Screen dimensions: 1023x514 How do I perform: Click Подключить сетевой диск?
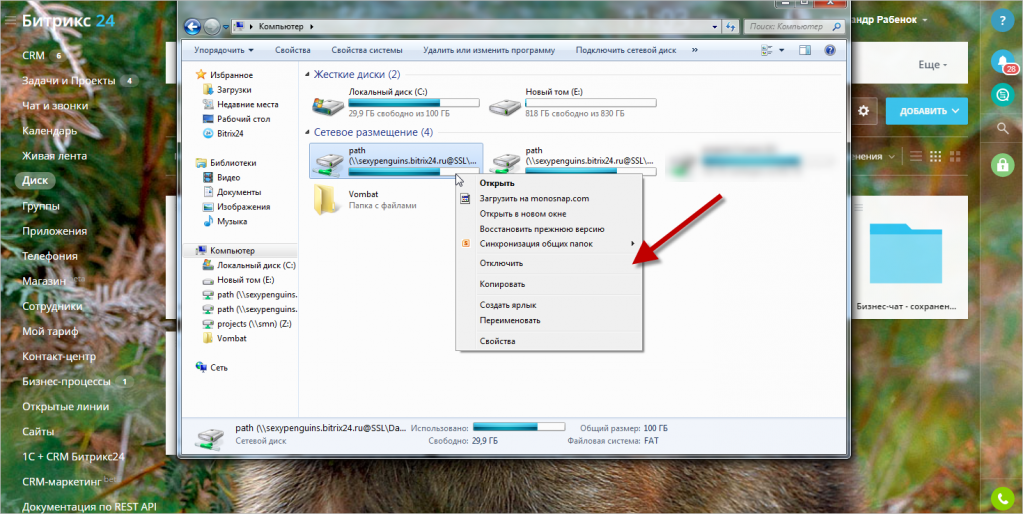pos(626,50)
